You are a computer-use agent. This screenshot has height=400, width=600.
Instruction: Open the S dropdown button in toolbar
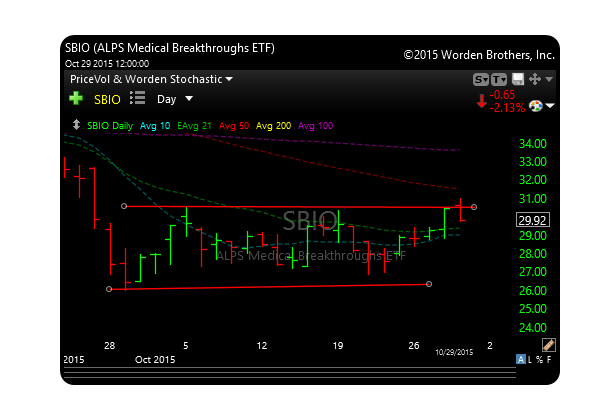pos(481,80)
